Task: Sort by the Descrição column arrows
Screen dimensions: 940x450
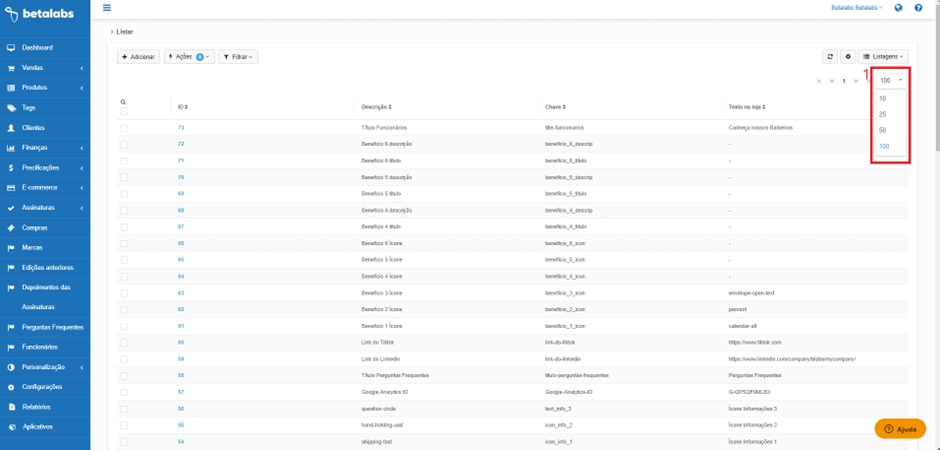Action: point(390,107)
